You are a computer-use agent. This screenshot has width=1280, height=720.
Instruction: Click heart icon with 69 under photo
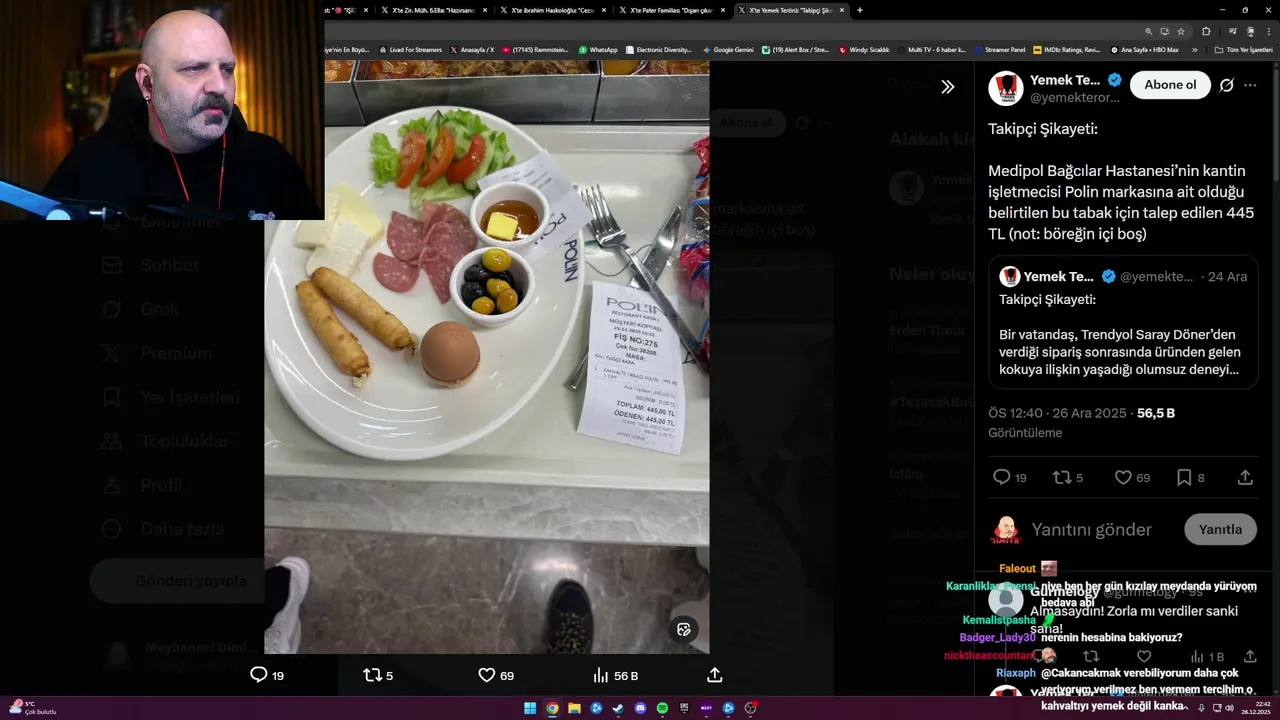(x=496, y=675)
